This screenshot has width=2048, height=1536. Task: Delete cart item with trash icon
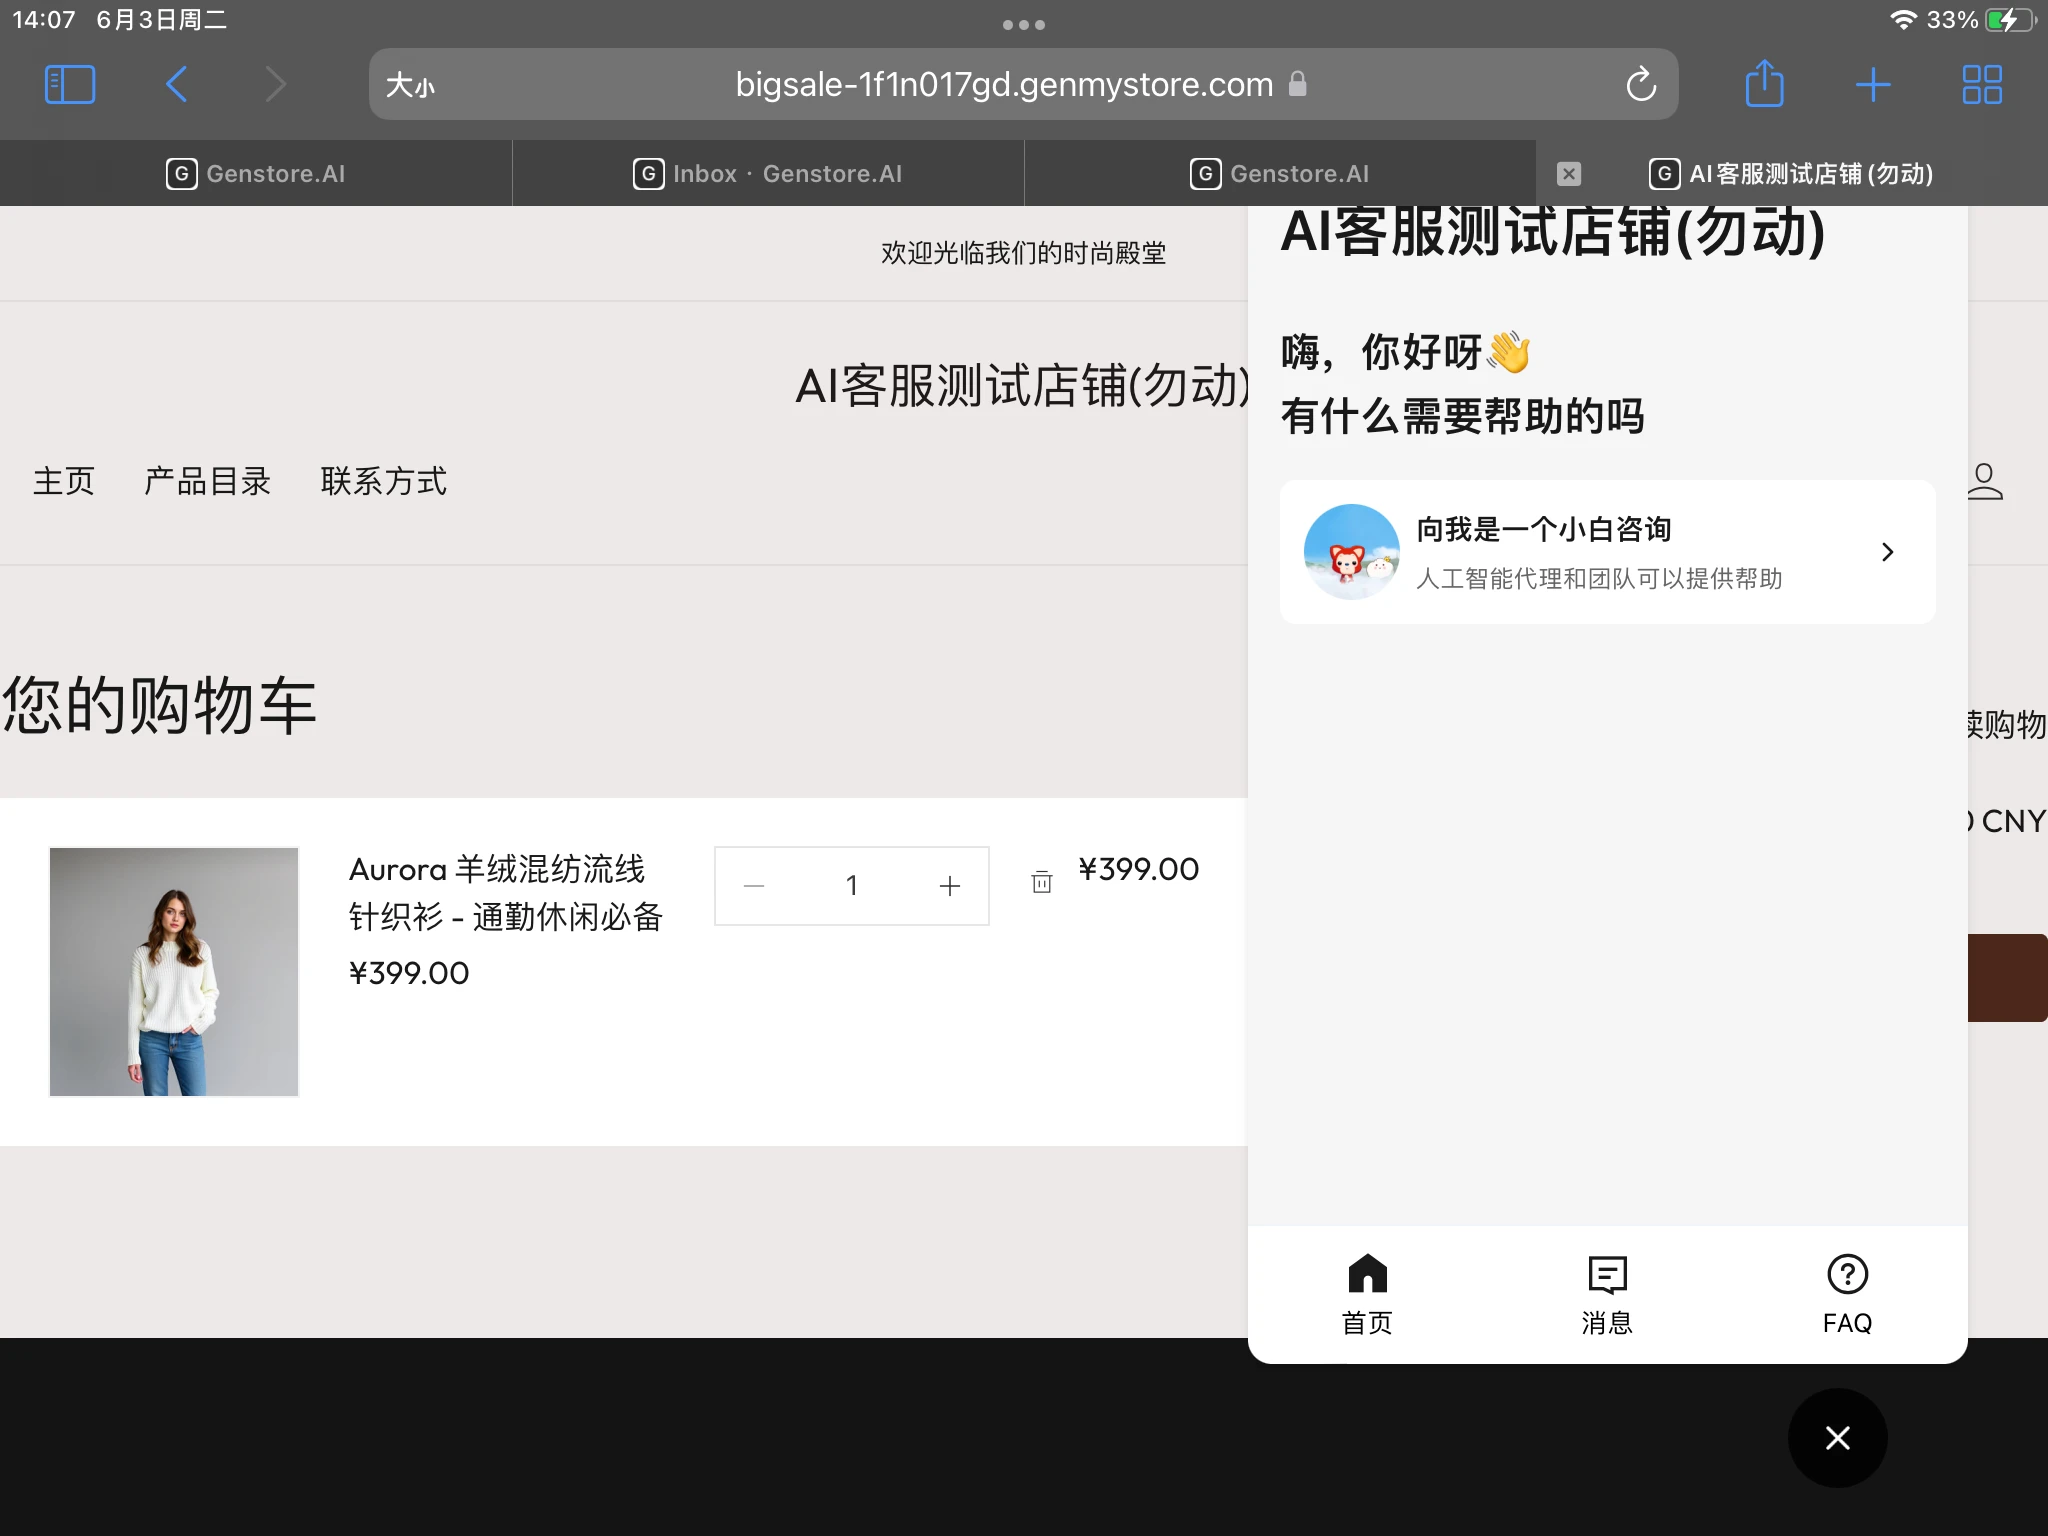1041,882
